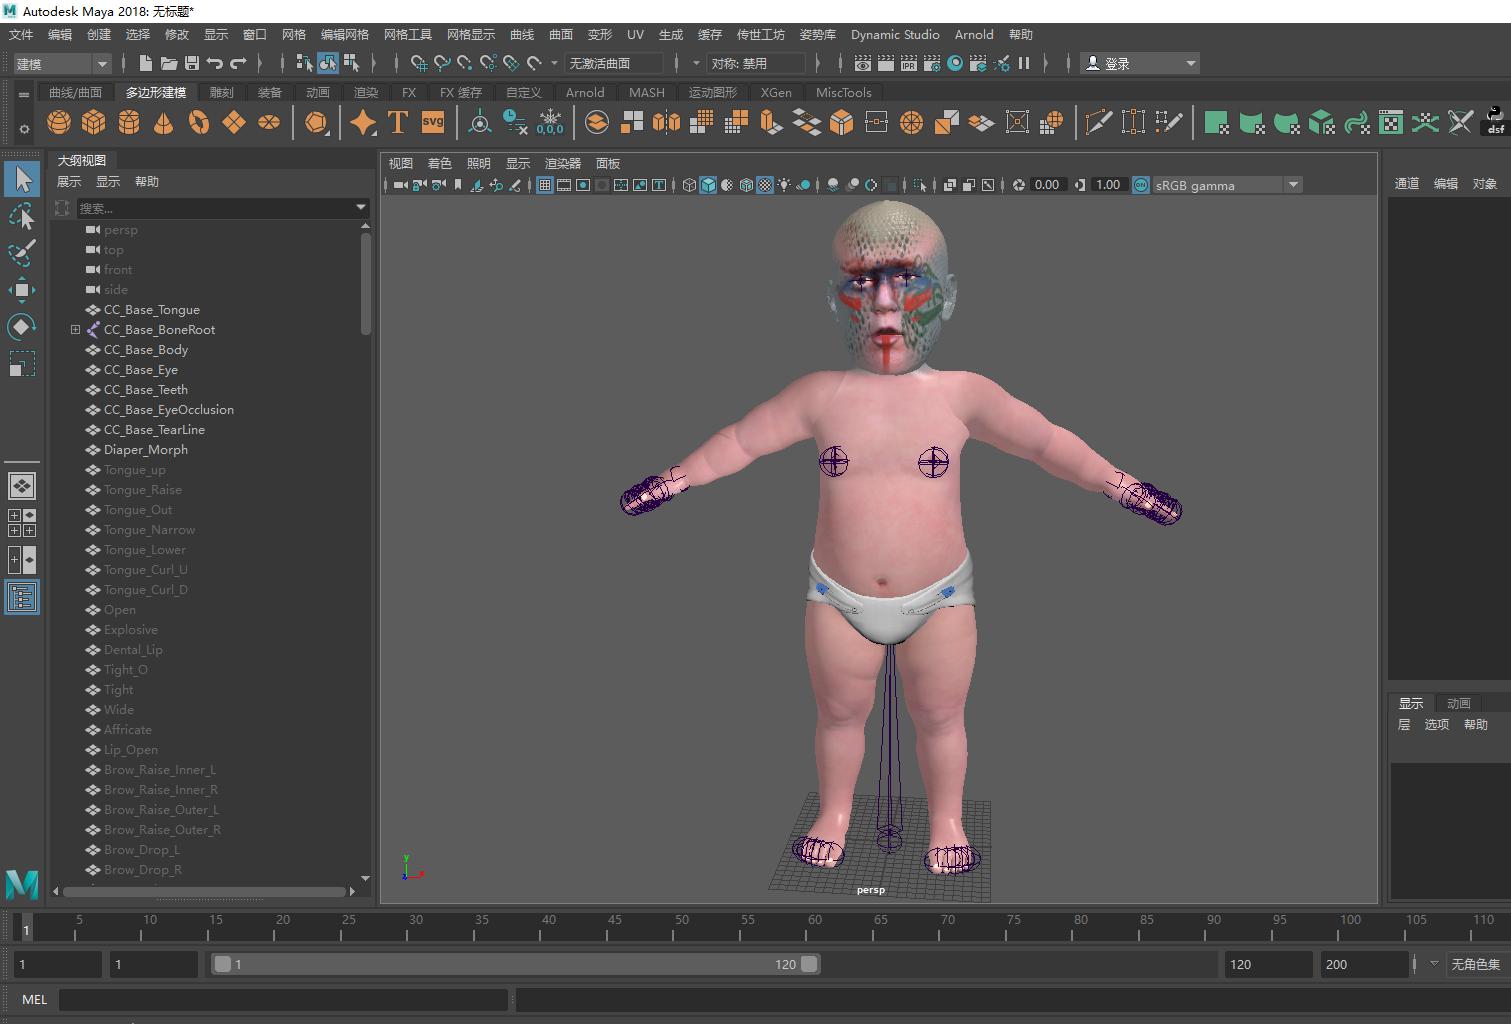This screenshot has height=1024, width=1511.
Task: Open the 网格工具 menu
Action: (x=408, y=34)
